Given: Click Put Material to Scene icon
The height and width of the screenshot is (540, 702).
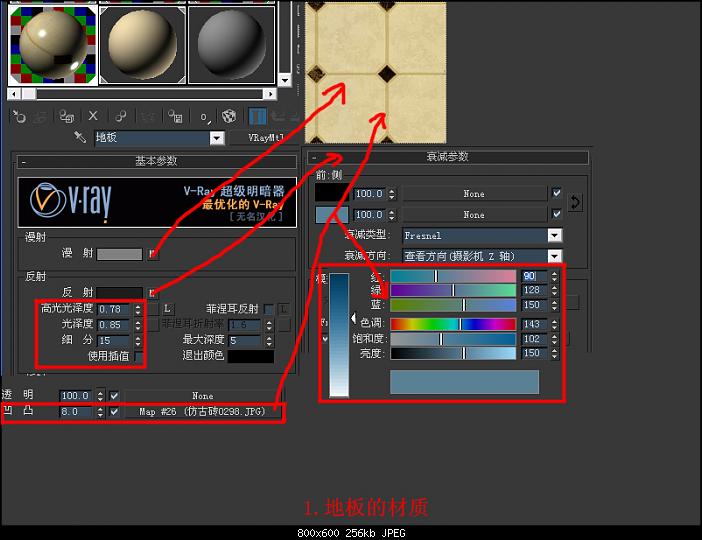Looking at the screenshot, I should click(41, 116).
